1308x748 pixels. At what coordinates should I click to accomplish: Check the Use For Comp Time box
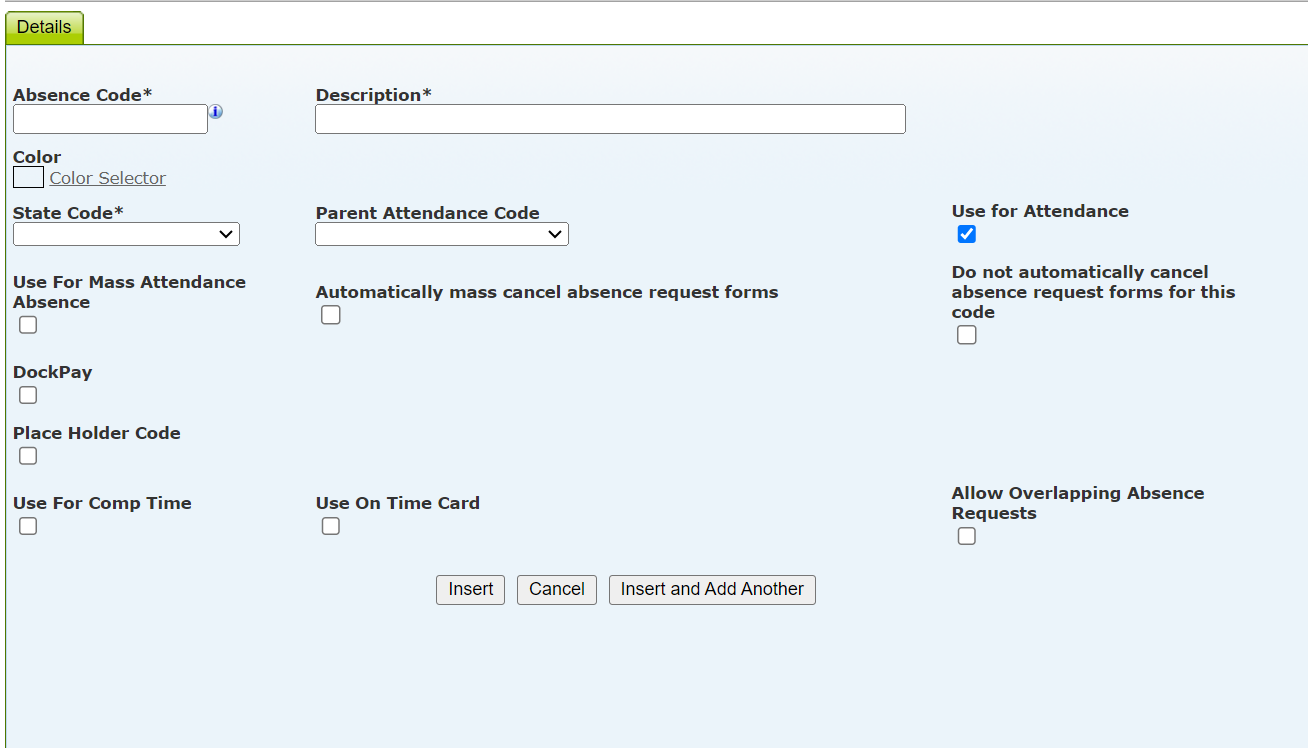(28, 526)
